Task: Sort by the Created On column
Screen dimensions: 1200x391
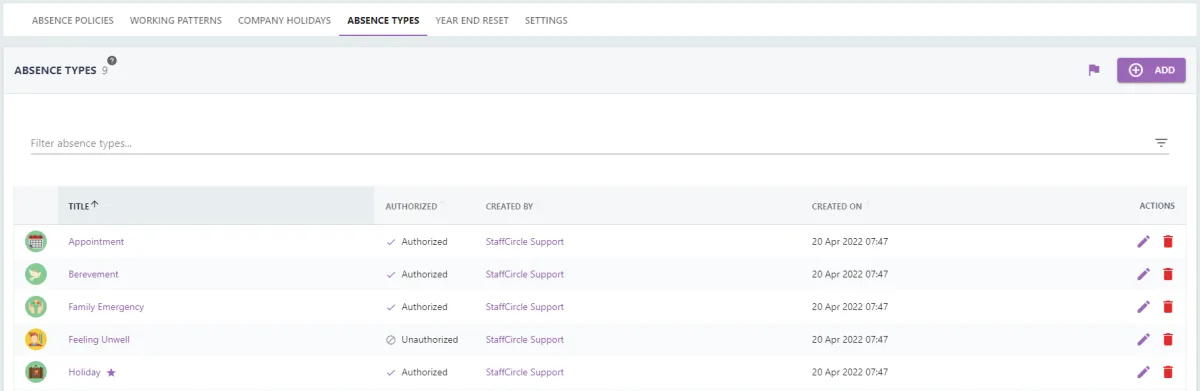Action: [x=837, y=206]
